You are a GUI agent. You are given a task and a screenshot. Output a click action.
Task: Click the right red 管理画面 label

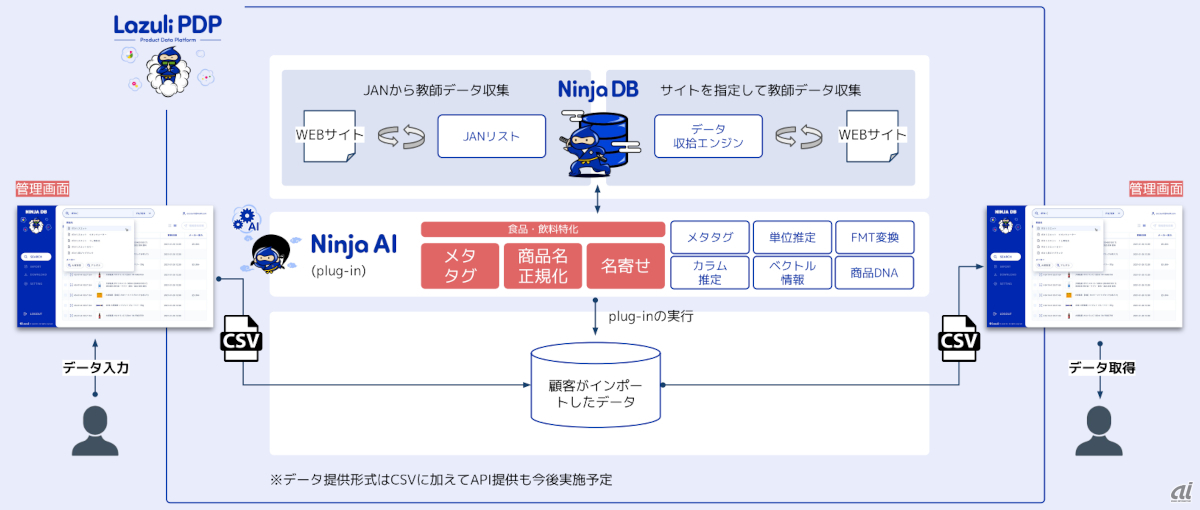pyautogui.click(x=1156, y=188)
